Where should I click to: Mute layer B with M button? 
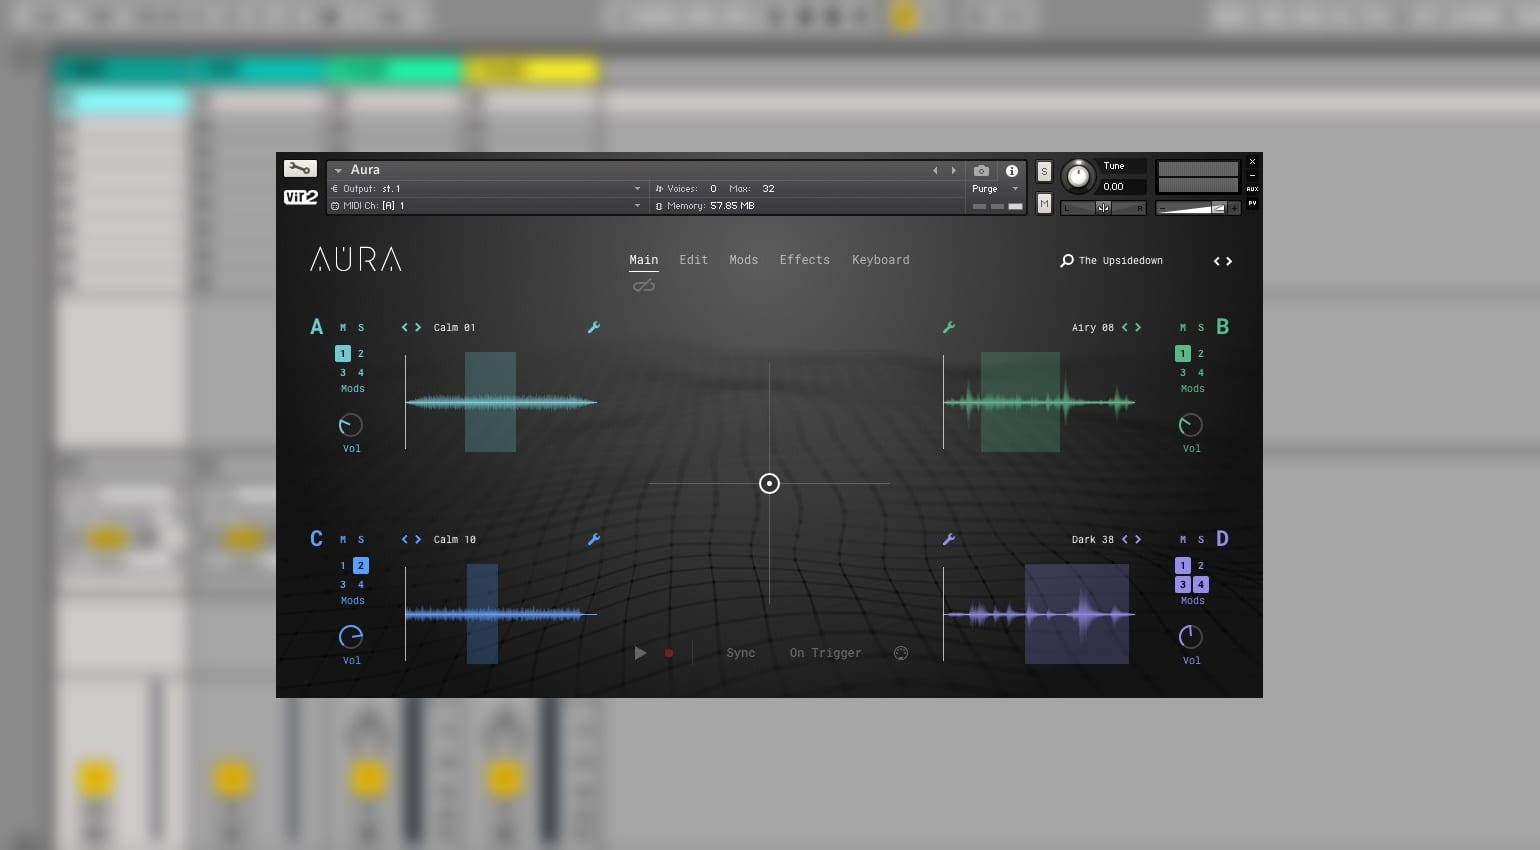[1183, 328]
